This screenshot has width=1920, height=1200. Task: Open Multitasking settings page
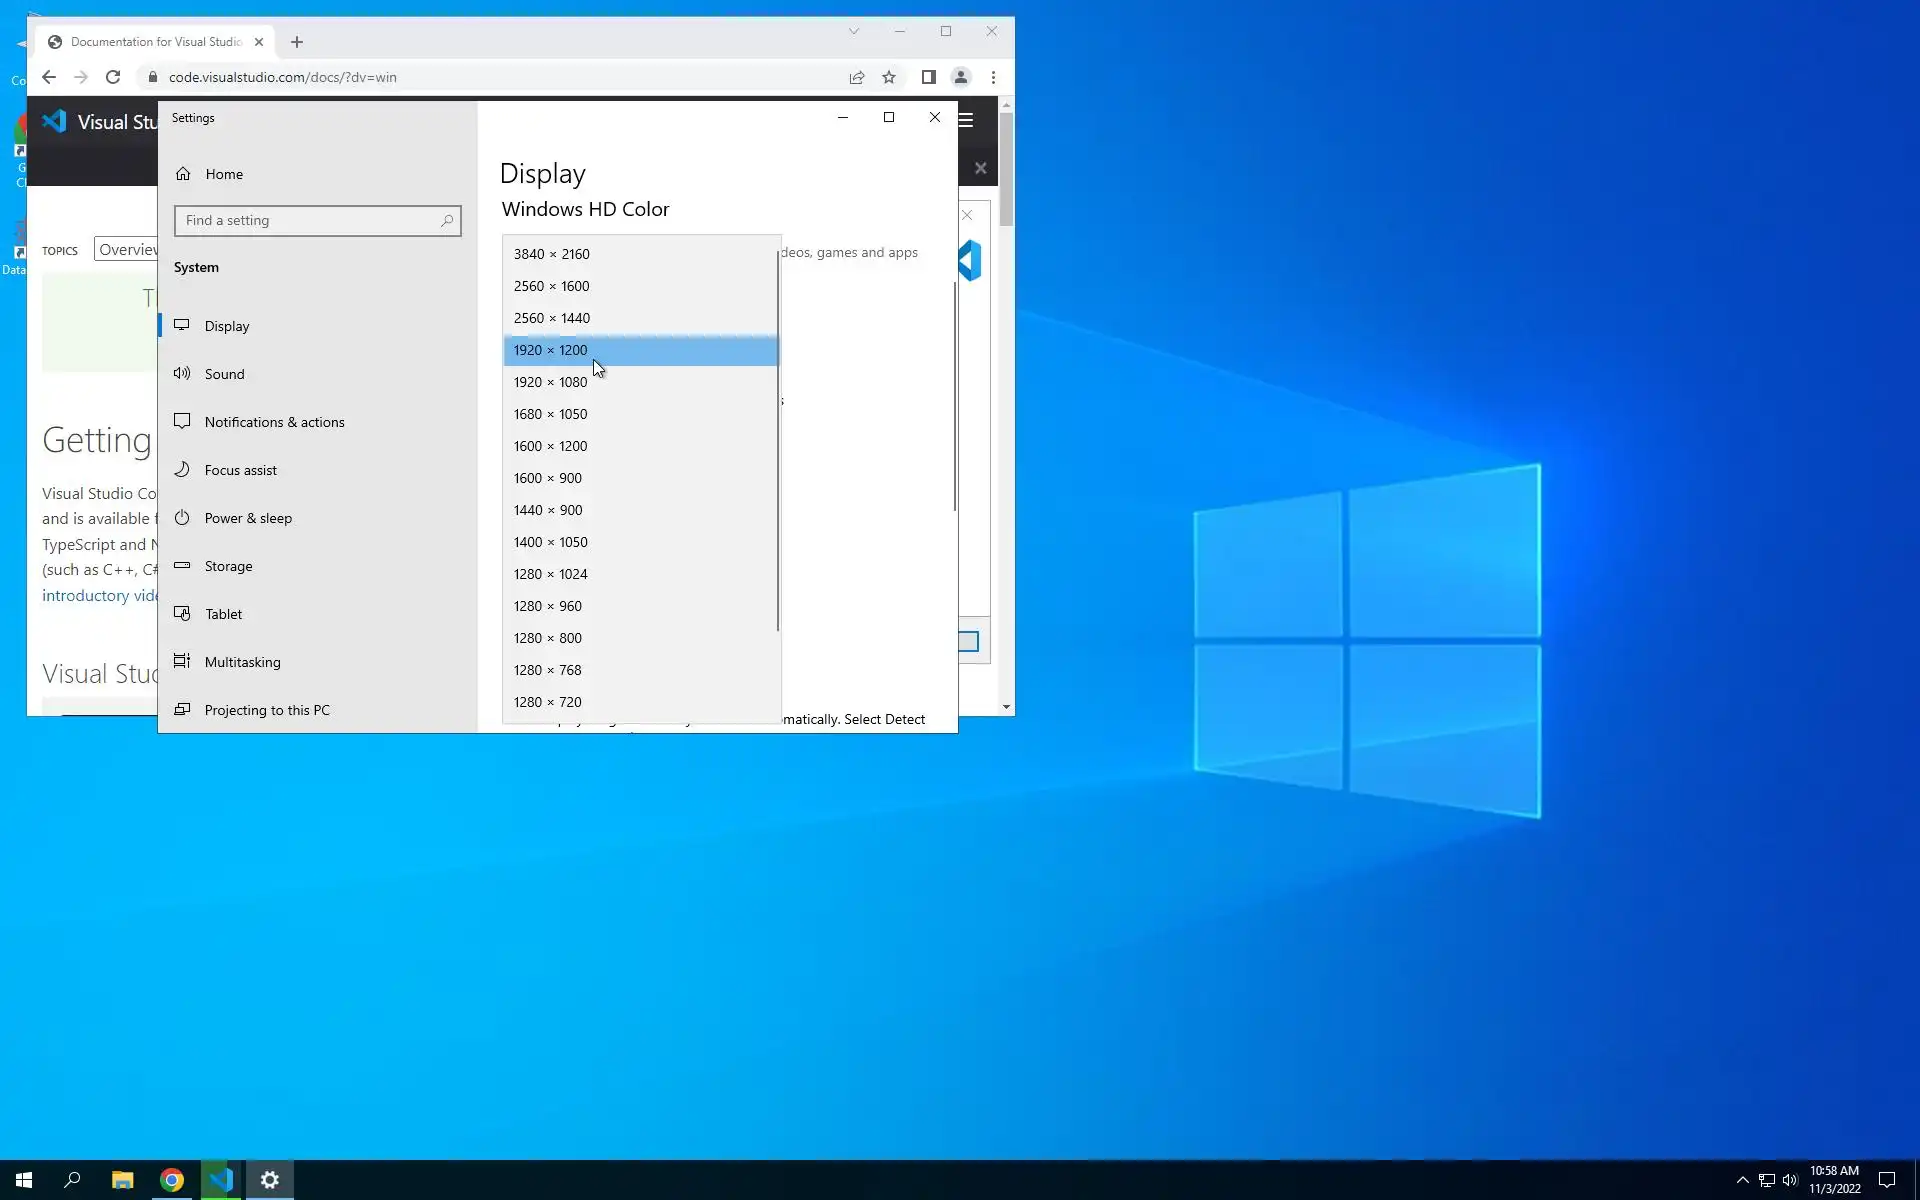coord(242,662)
